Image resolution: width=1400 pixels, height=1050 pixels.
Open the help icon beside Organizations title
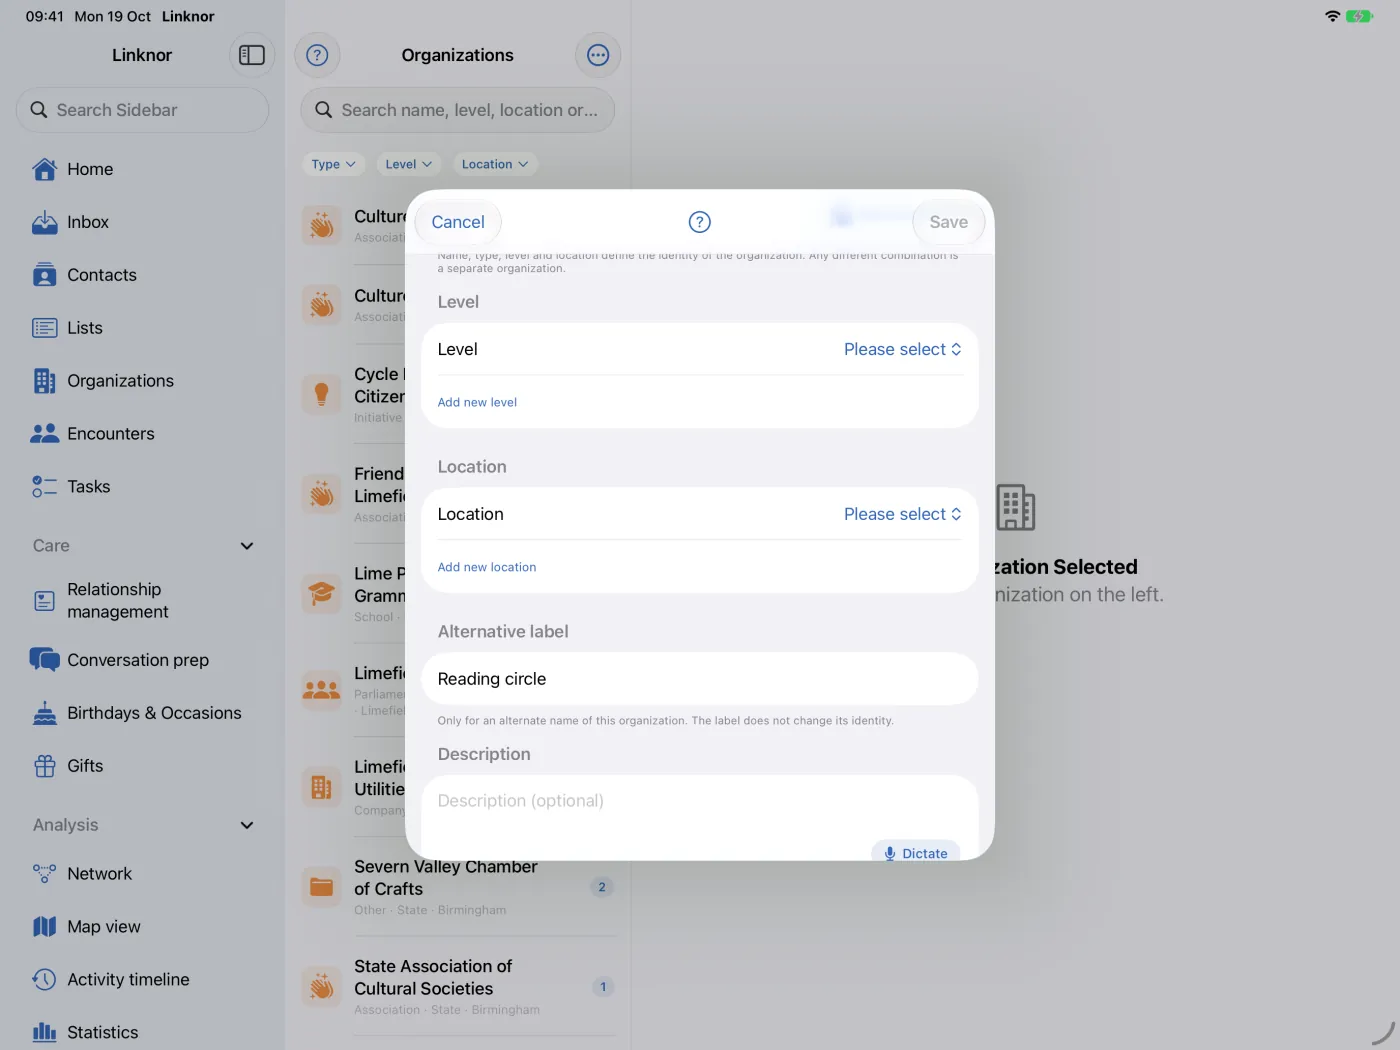(317, 55)
